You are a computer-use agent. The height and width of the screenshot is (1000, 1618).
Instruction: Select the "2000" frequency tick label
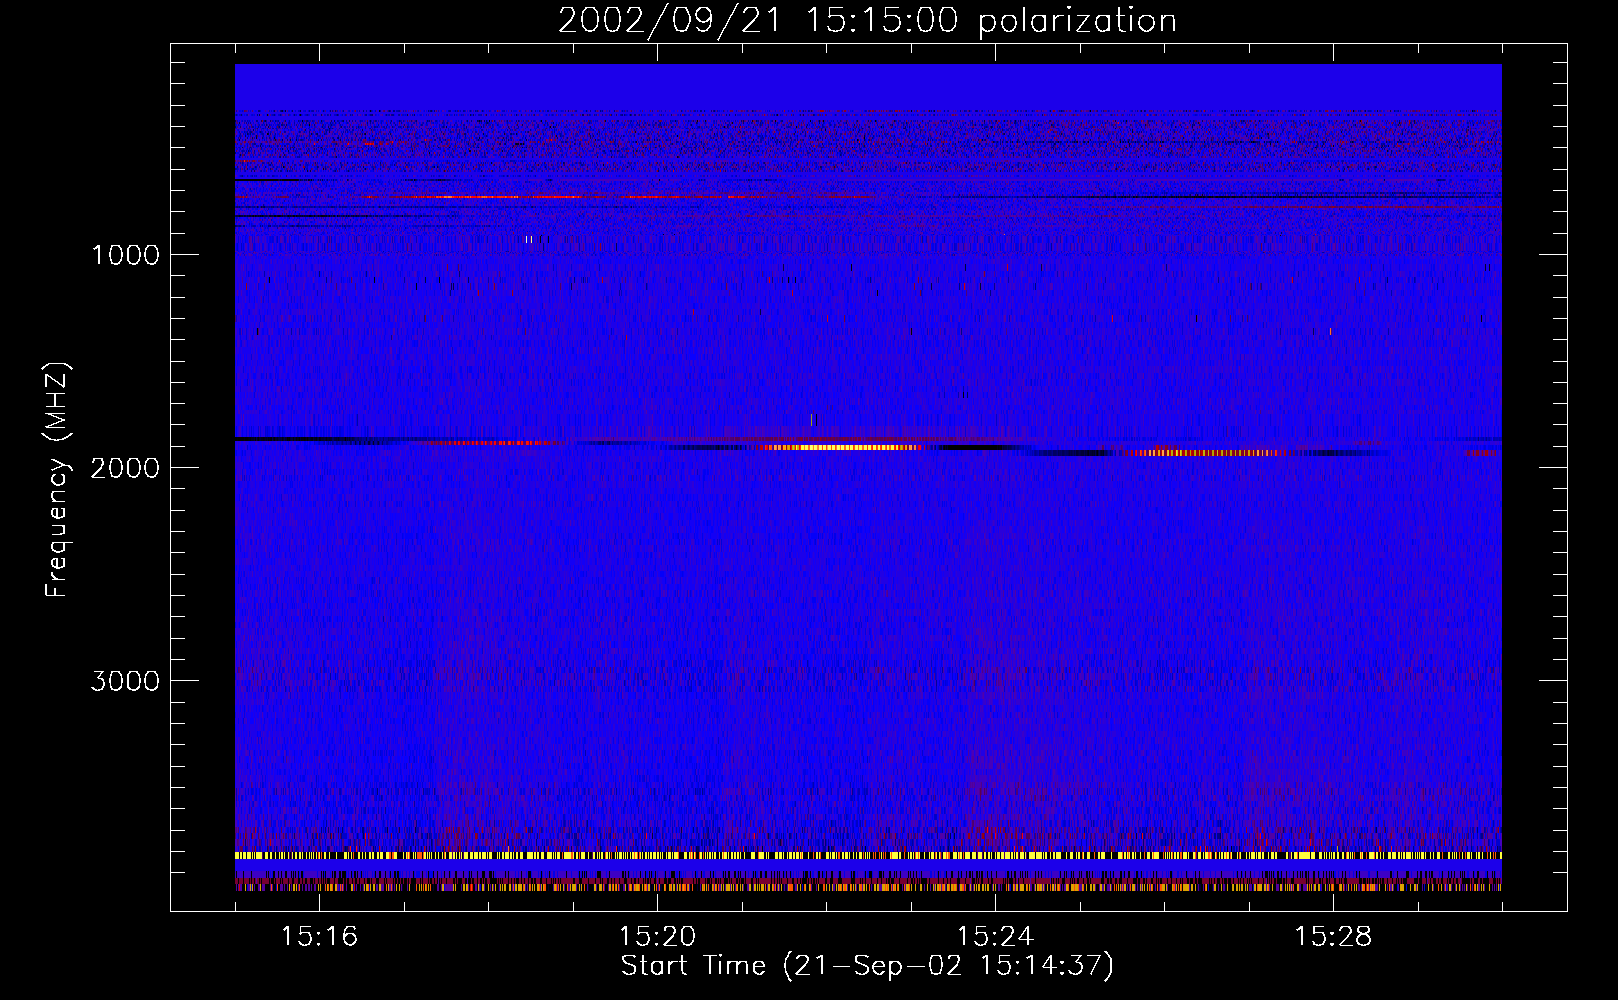coord(125,468)
